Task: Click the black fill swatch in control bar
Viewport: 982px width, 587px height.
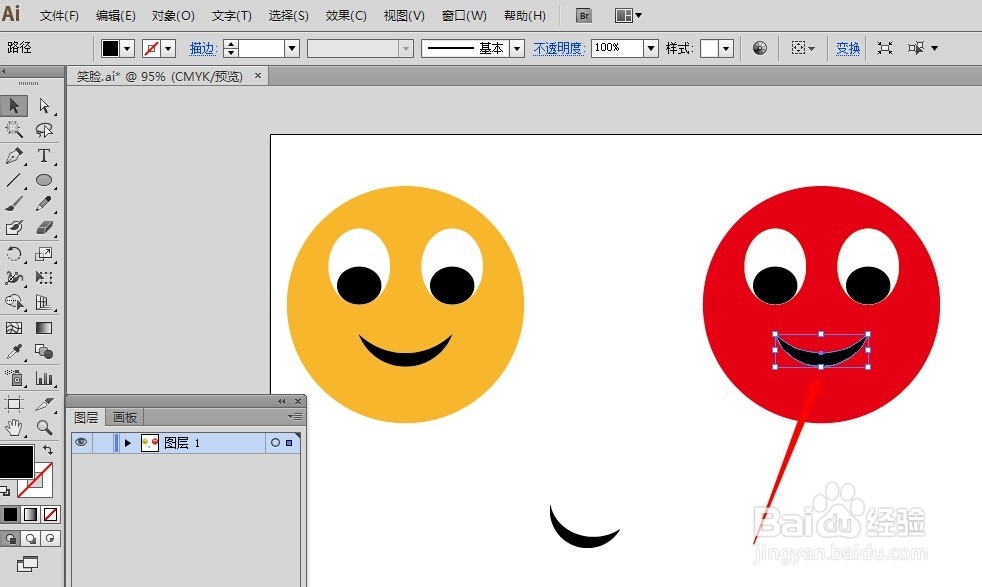Action: 110,48
